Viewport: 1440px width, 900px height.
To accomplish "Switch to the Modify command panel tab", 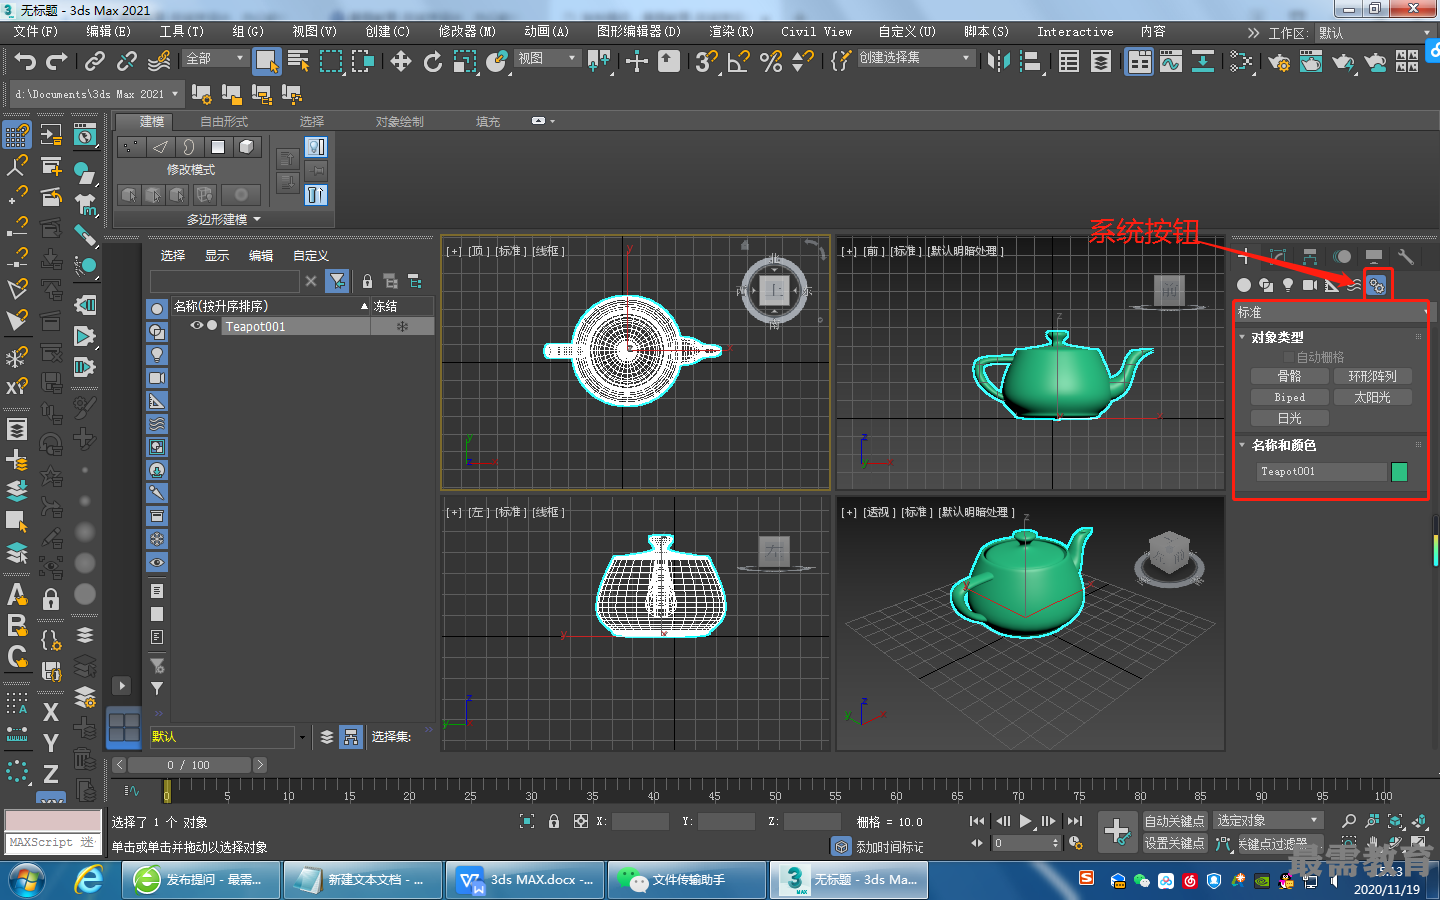I will (x=1277, y=257).
